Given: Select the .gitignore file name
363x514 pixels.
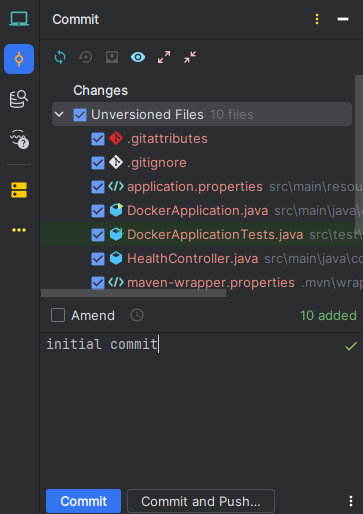Looking at the screenshot, I should 157,163.
